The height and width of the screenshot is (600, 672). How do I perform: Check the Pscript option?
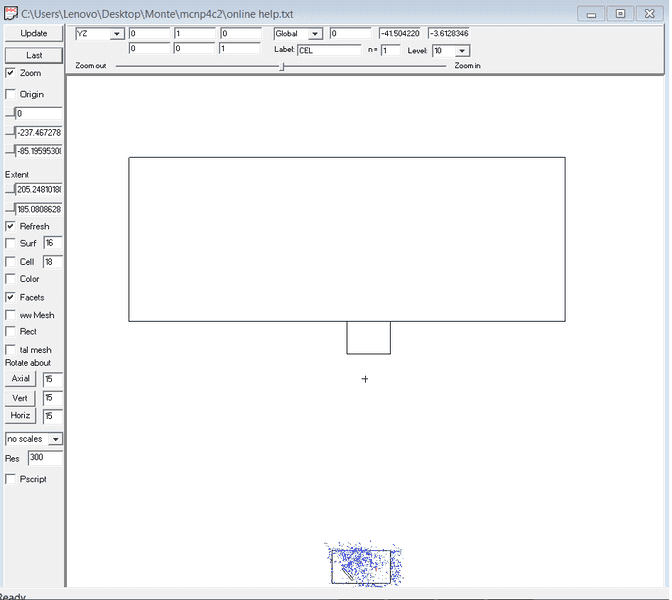point(11,479)
